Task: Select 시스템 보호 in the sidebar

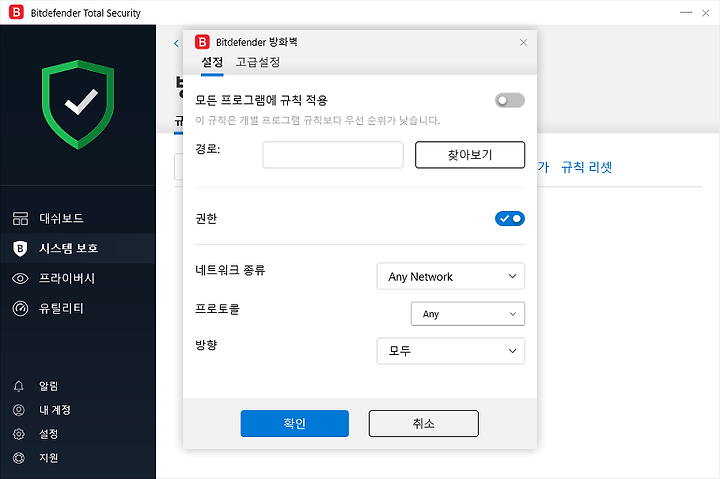Action: 78,248
